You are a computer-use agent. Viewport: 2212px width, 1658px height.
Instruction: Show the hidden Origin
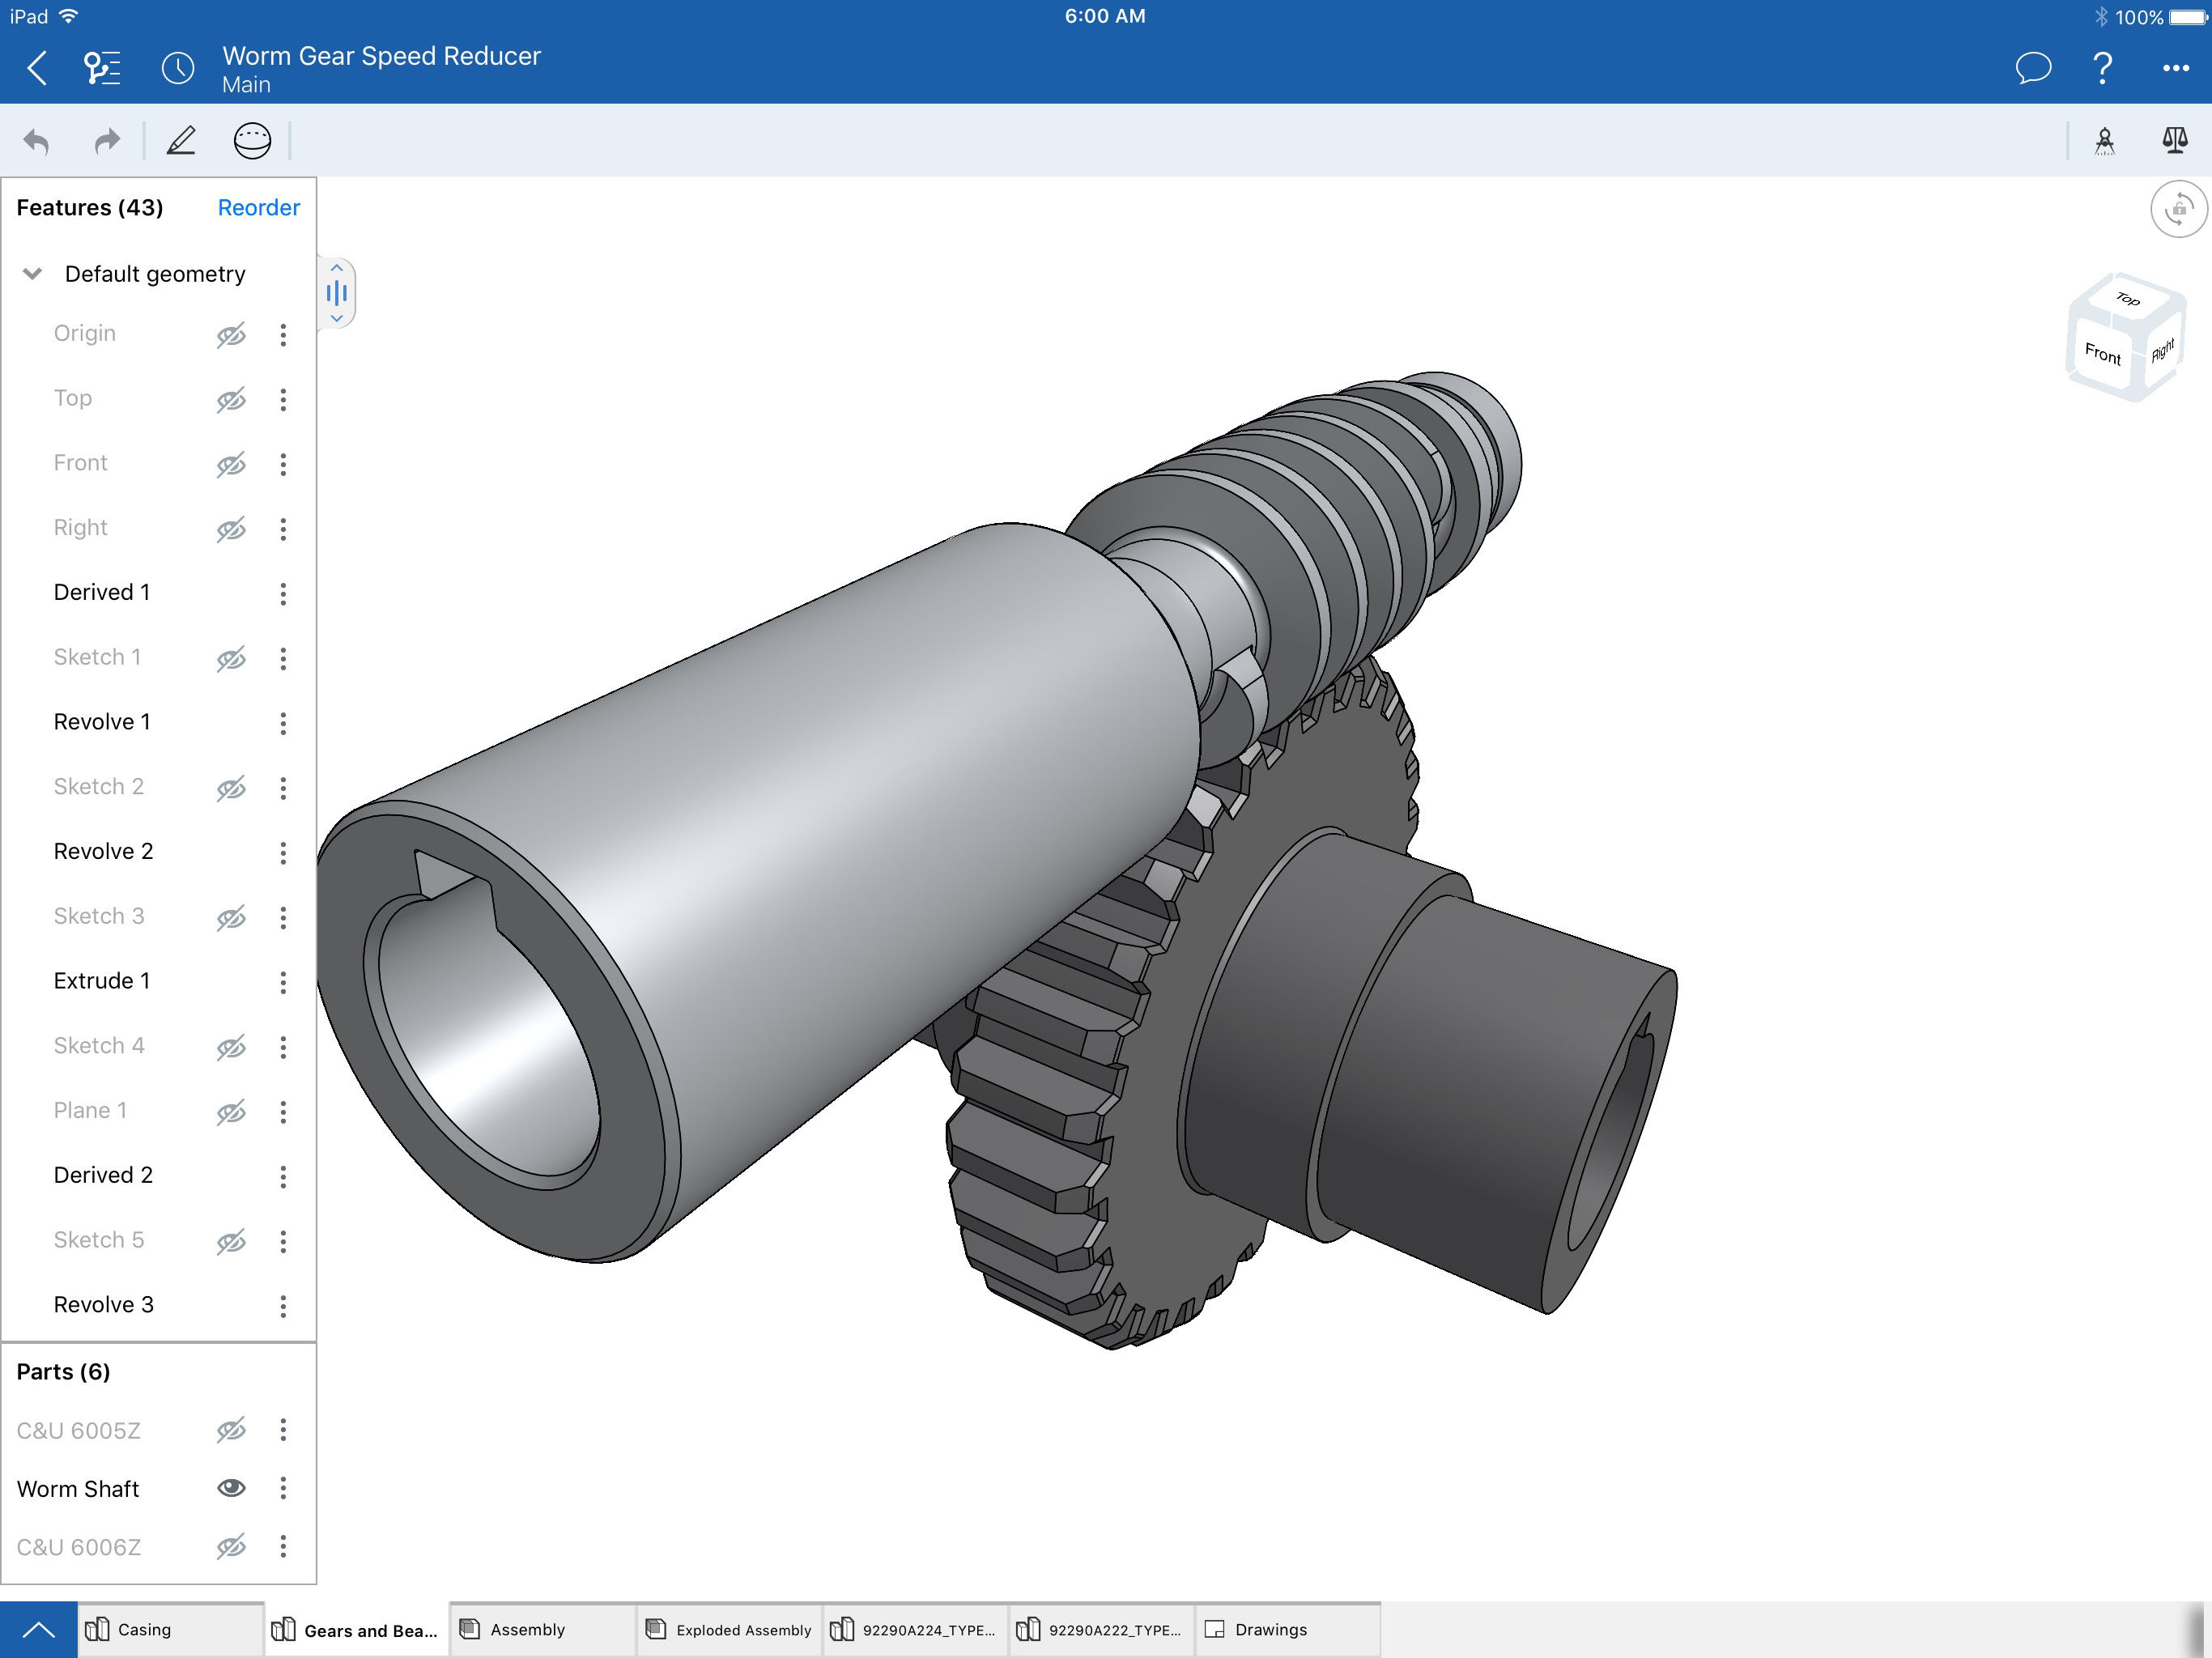point(231,335)
